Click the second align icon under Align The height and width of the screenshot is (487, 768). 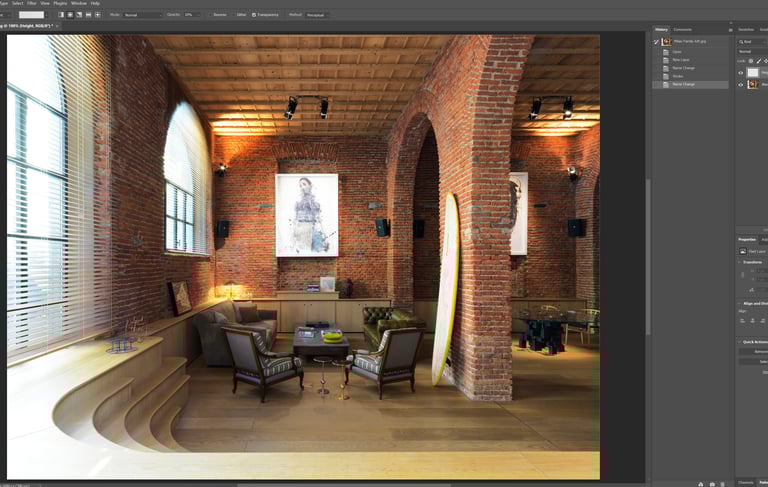[752, 321]
